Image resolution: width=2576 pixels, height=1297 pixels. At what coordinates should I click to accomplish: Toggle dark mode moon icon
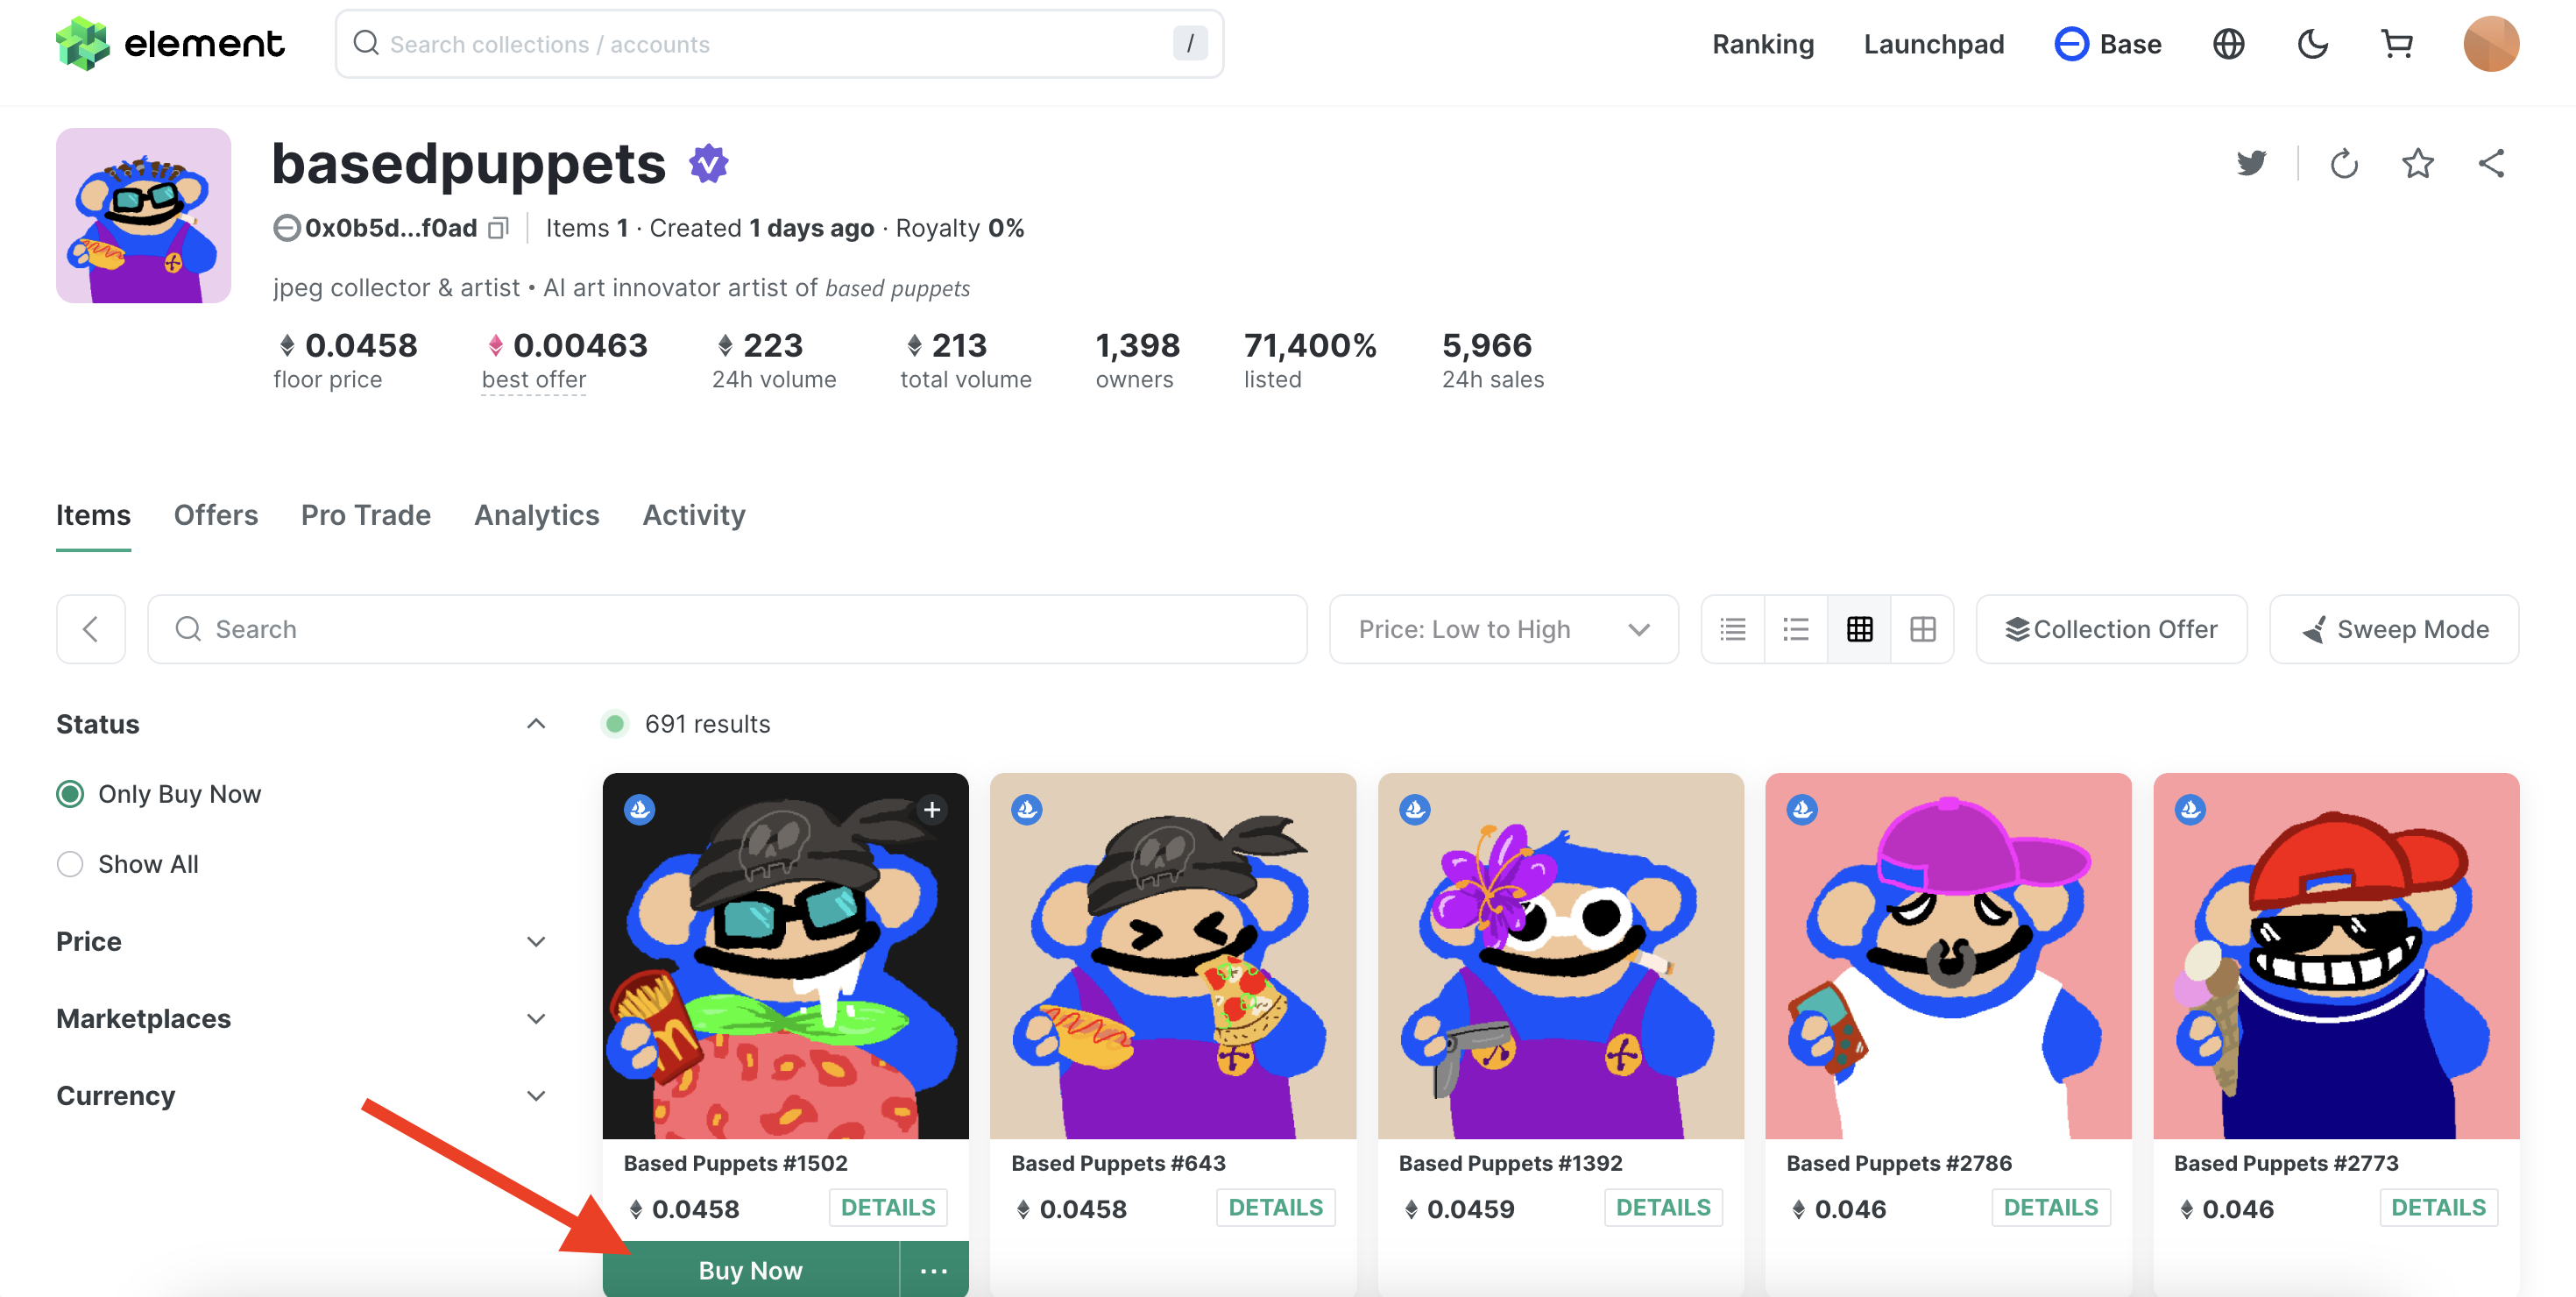pyautogui.click(x=2312, y=44)
